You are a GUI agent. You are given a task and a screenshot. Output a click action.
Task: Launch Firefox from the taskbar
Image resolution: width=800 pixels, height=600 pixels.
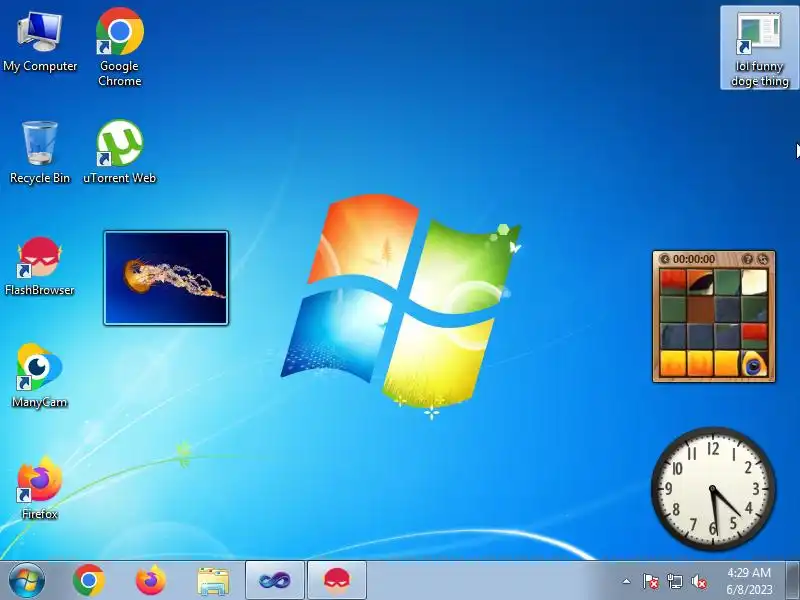click(151, 581)
